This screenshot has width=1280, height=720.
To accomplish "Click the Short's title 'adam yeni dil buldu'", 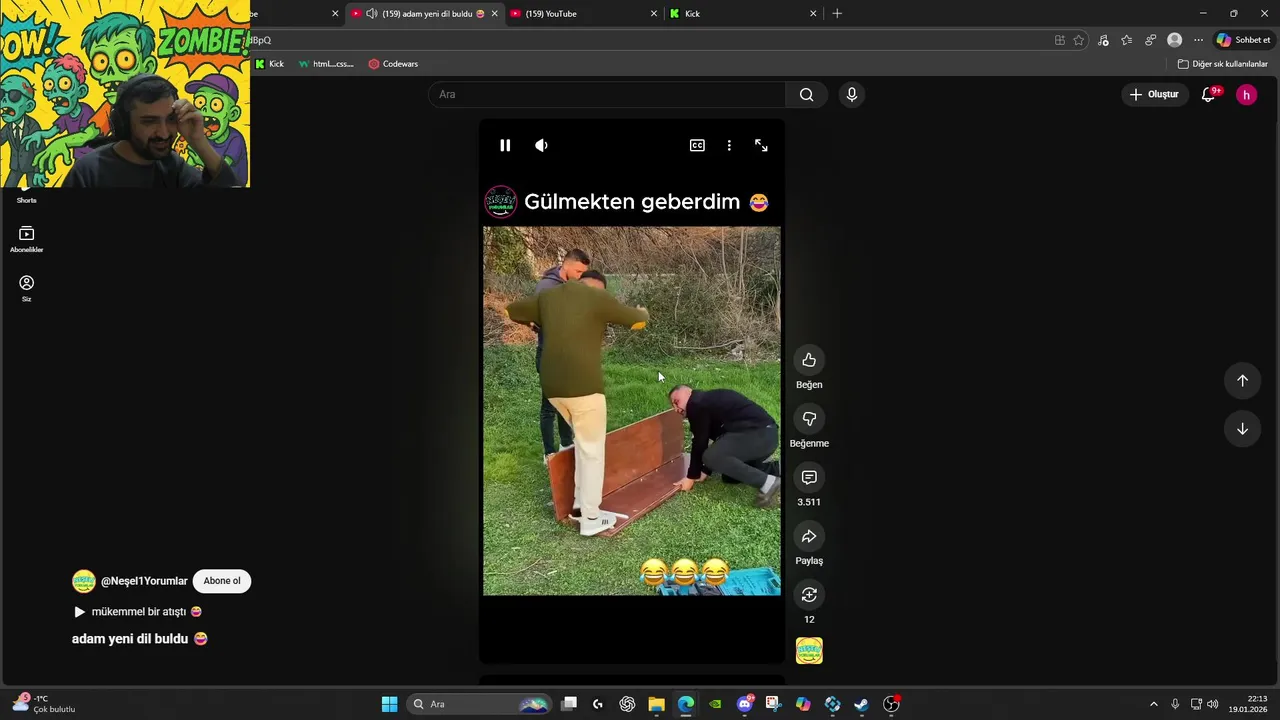I will pyautogui.click(x=140, y=639).
